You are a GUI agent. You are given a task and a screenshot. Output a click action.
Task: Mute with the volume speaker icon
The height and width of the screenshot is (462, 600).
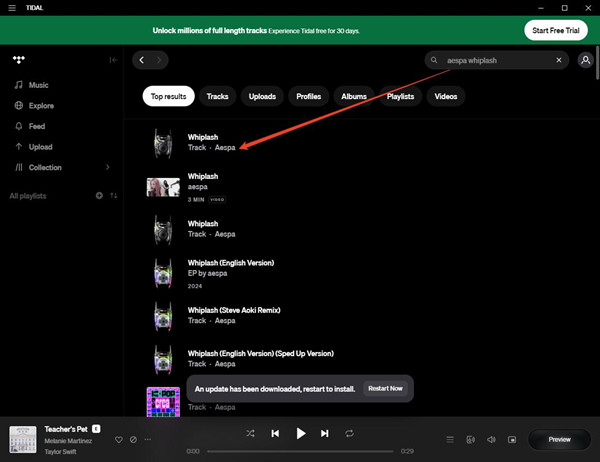tap(491, 439)
